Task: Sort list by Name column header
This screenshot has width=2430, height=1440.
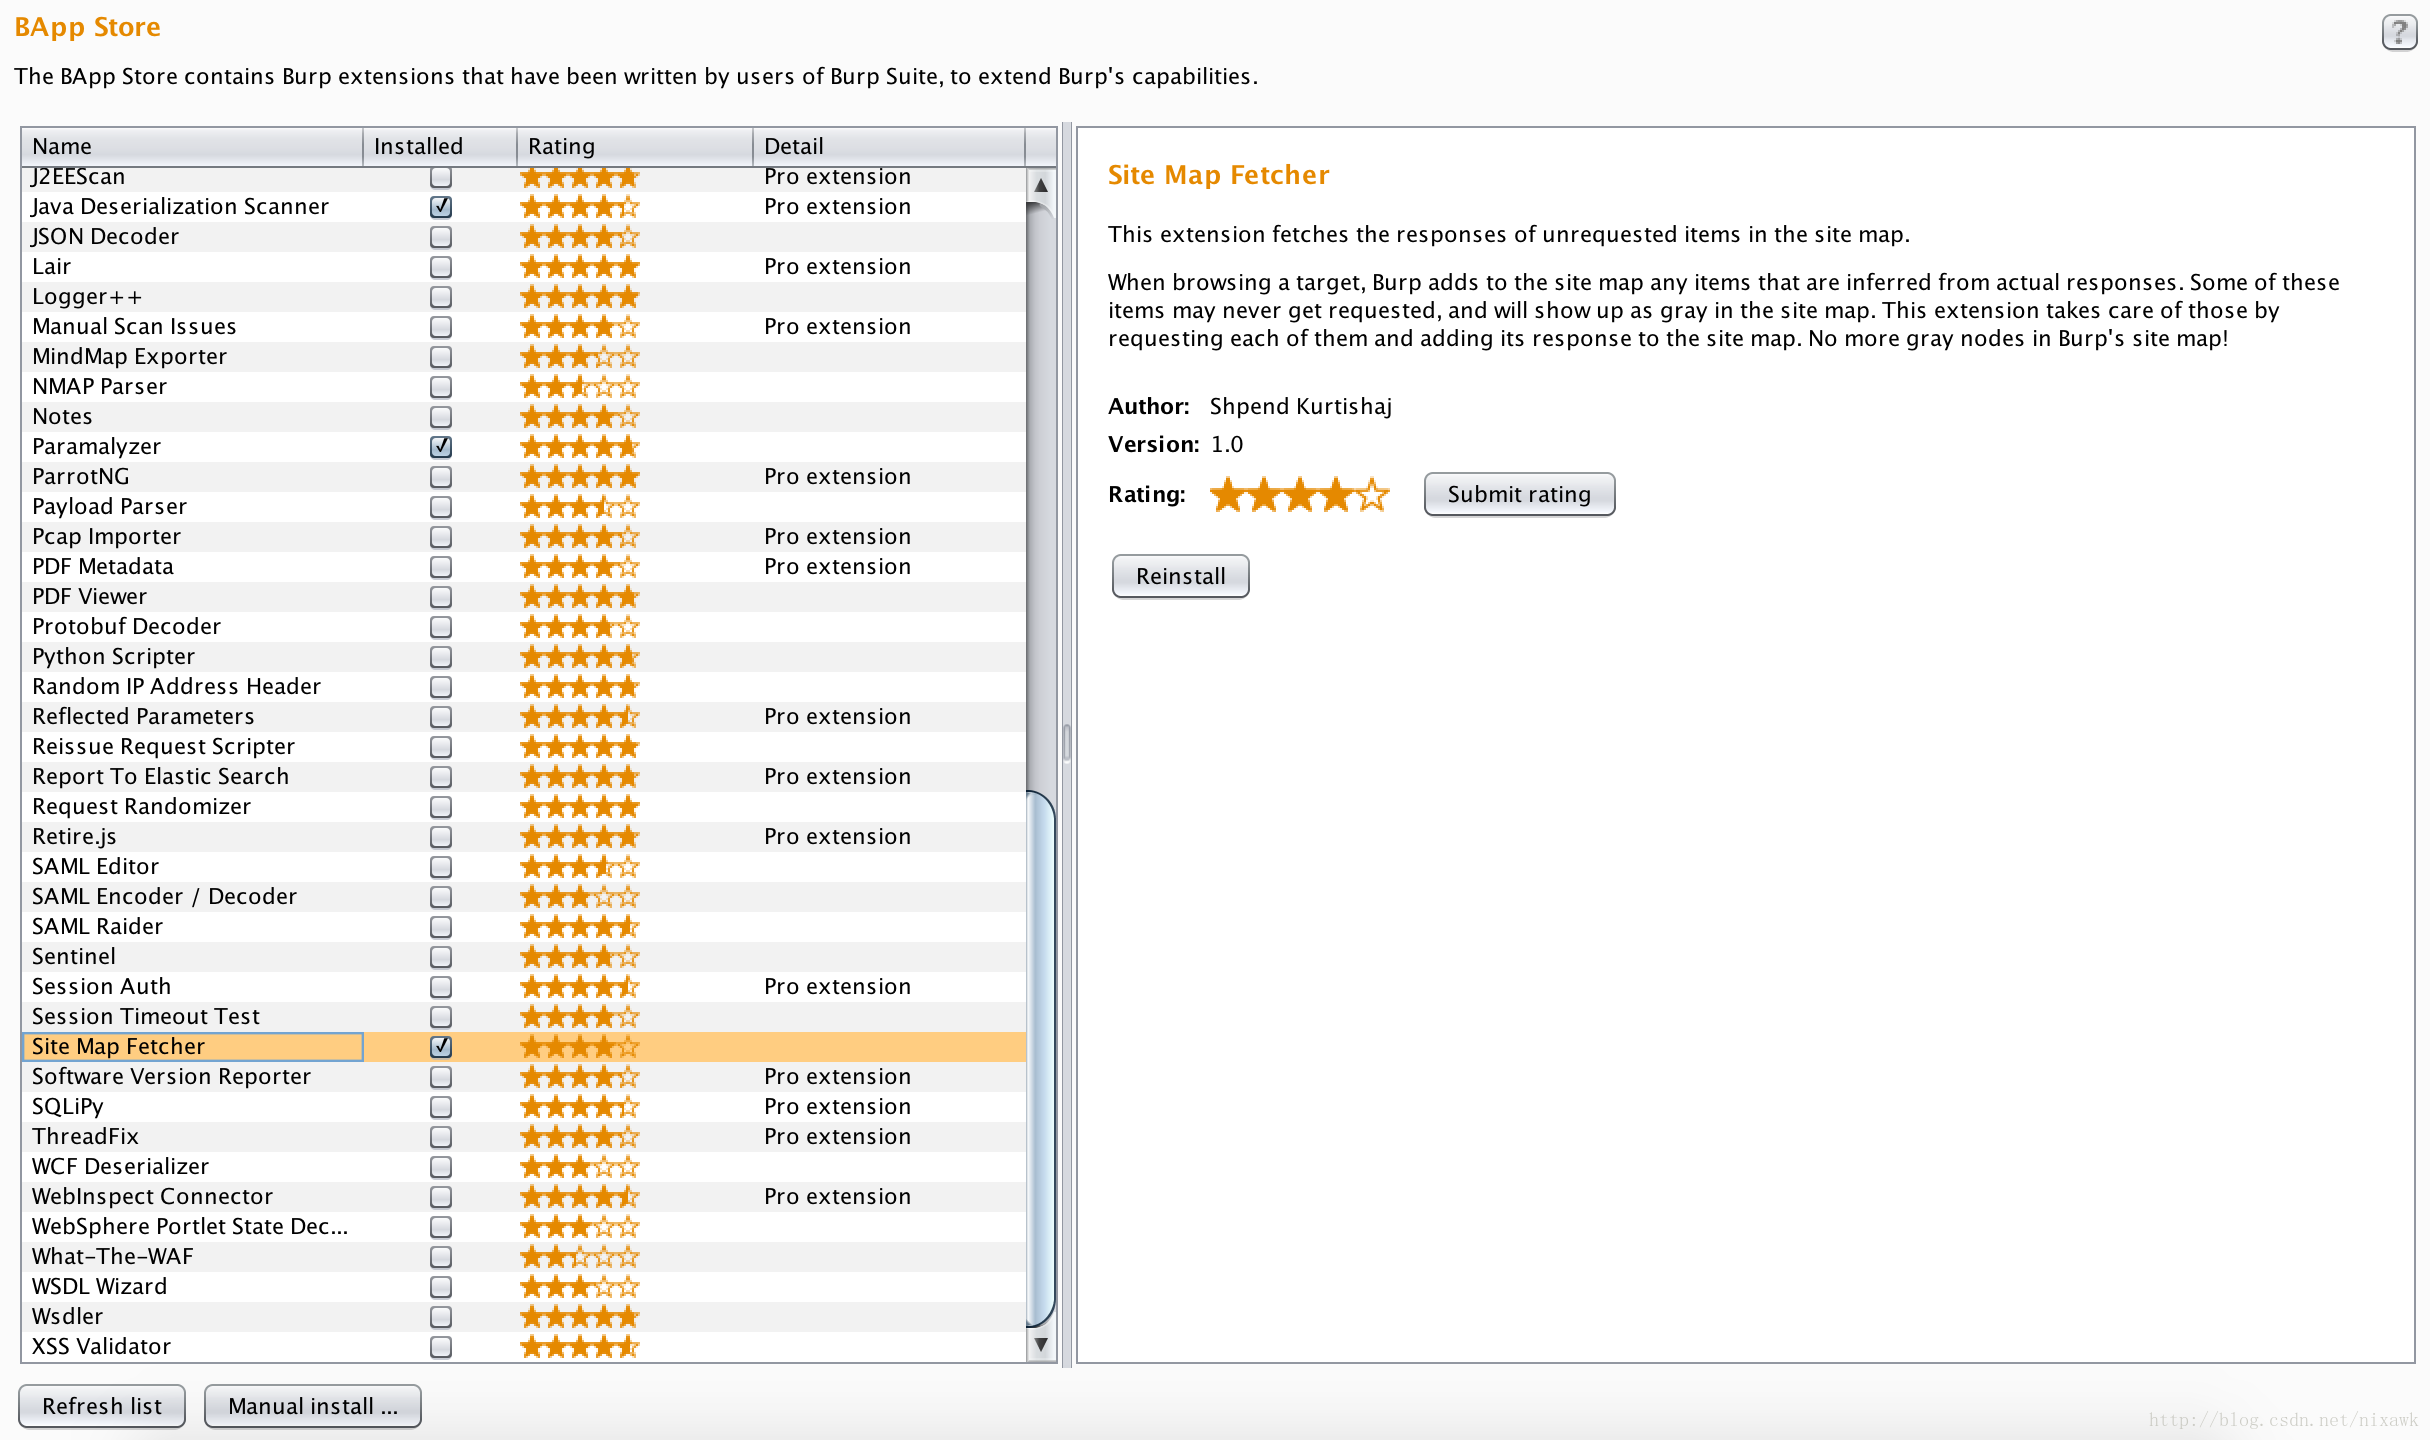Action: [192, 146]
